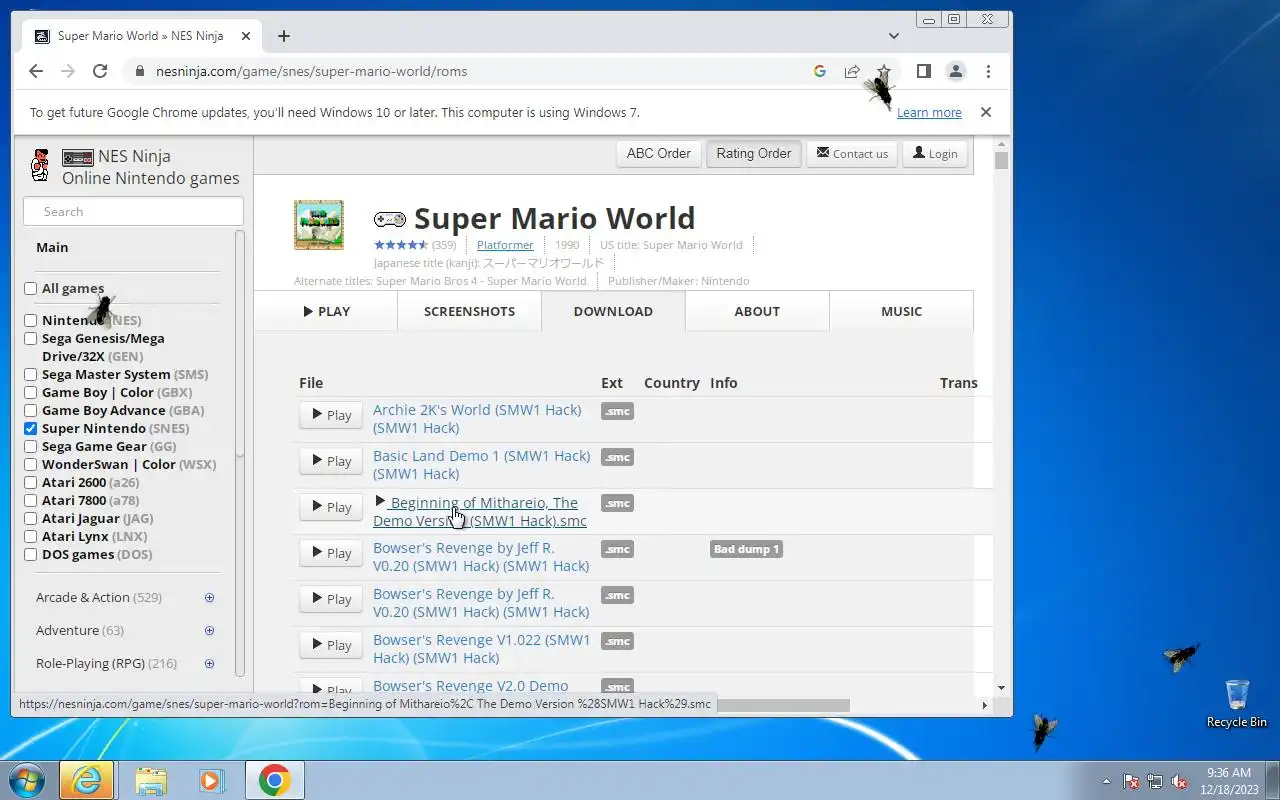Download Archie 2K's World ROM link
The height and width of the screenshot is (800, 1280).
pyautogui.click(x=477, y=419)
